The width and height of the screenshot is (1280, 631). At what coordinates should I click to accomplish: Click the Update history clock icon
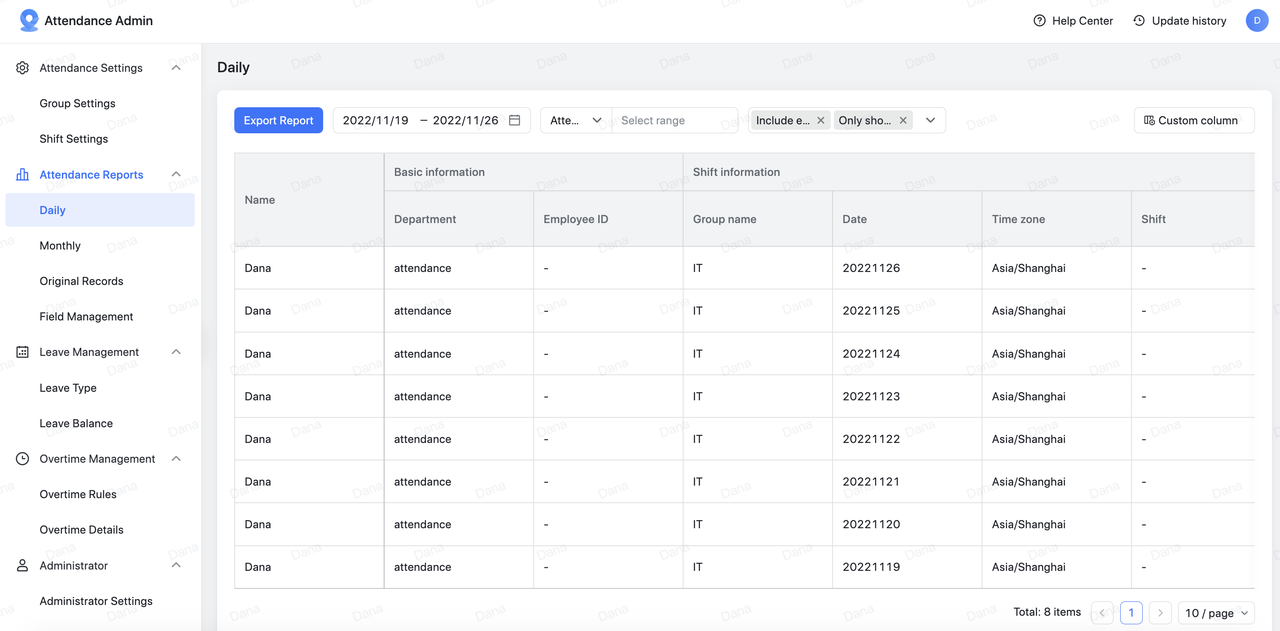point(1139,21)
